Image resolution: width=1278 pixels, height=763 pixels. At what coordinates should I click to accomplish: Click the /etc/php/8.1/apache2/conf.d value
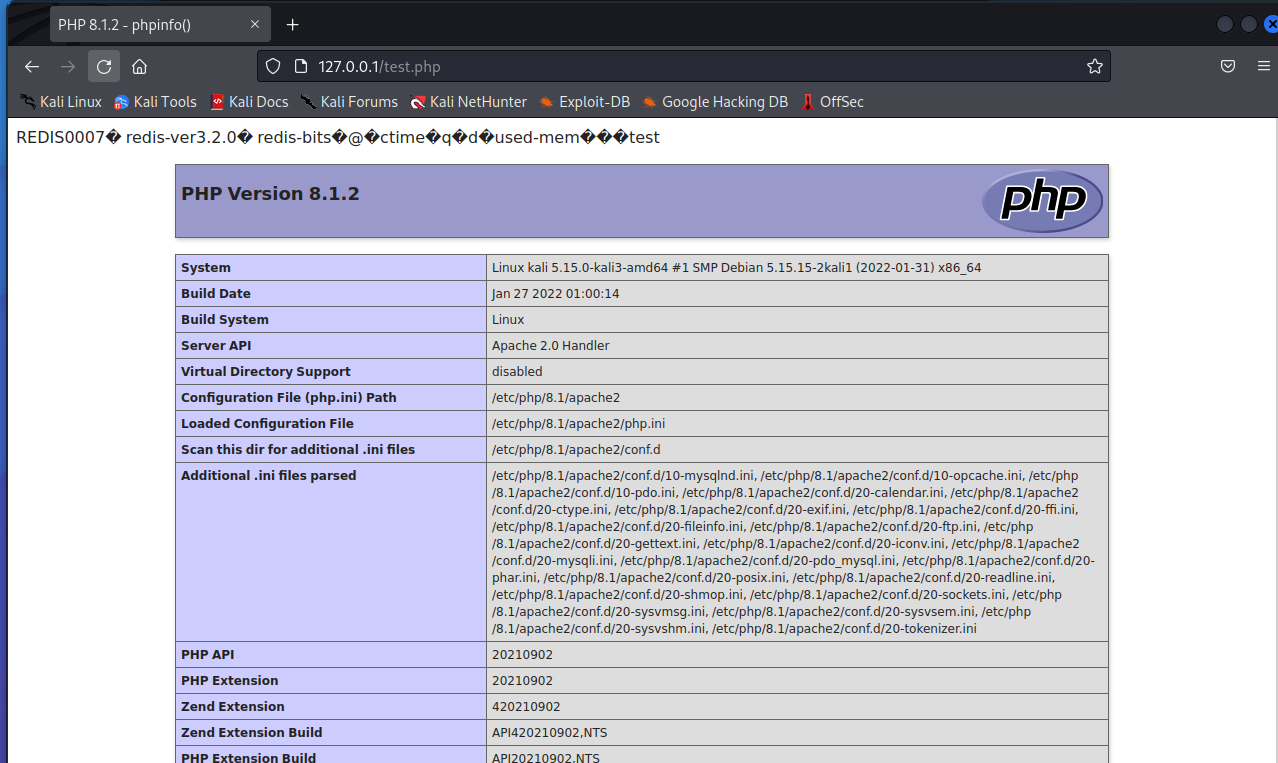(x=576, y=450)
